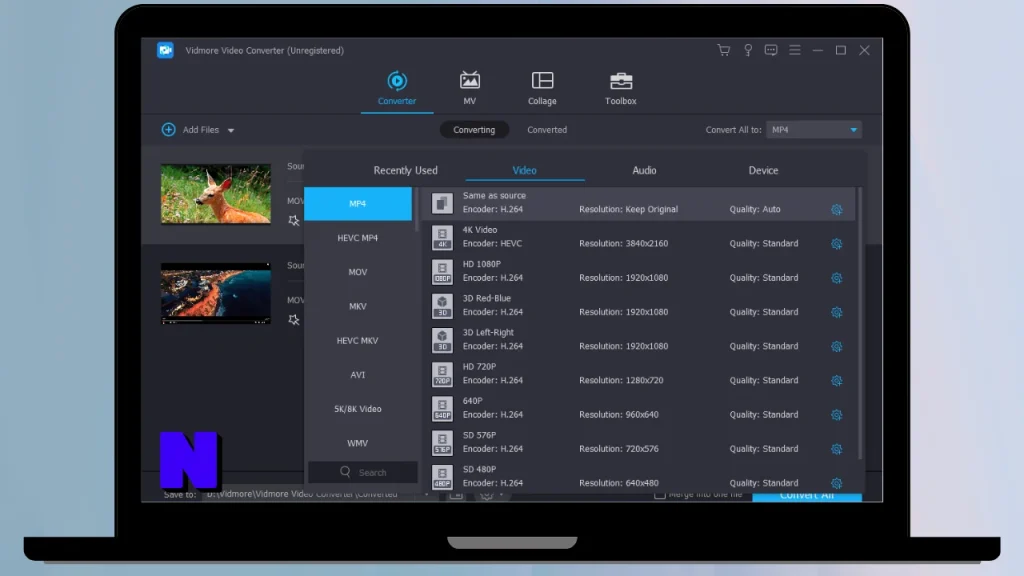Select the deer video thumbnail

(216, 194)
